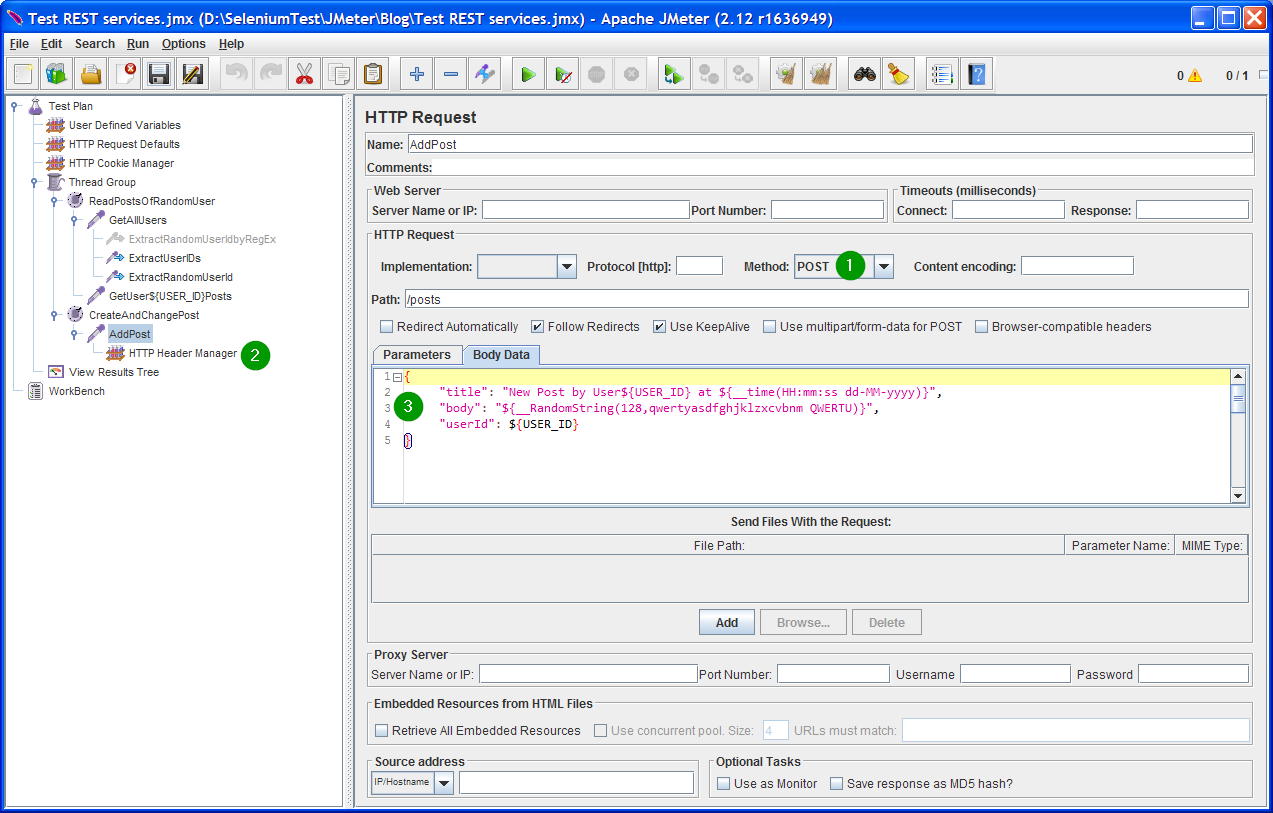Click the Expand All plus icon
This screenshot has height=813, width=1273.
417,74
